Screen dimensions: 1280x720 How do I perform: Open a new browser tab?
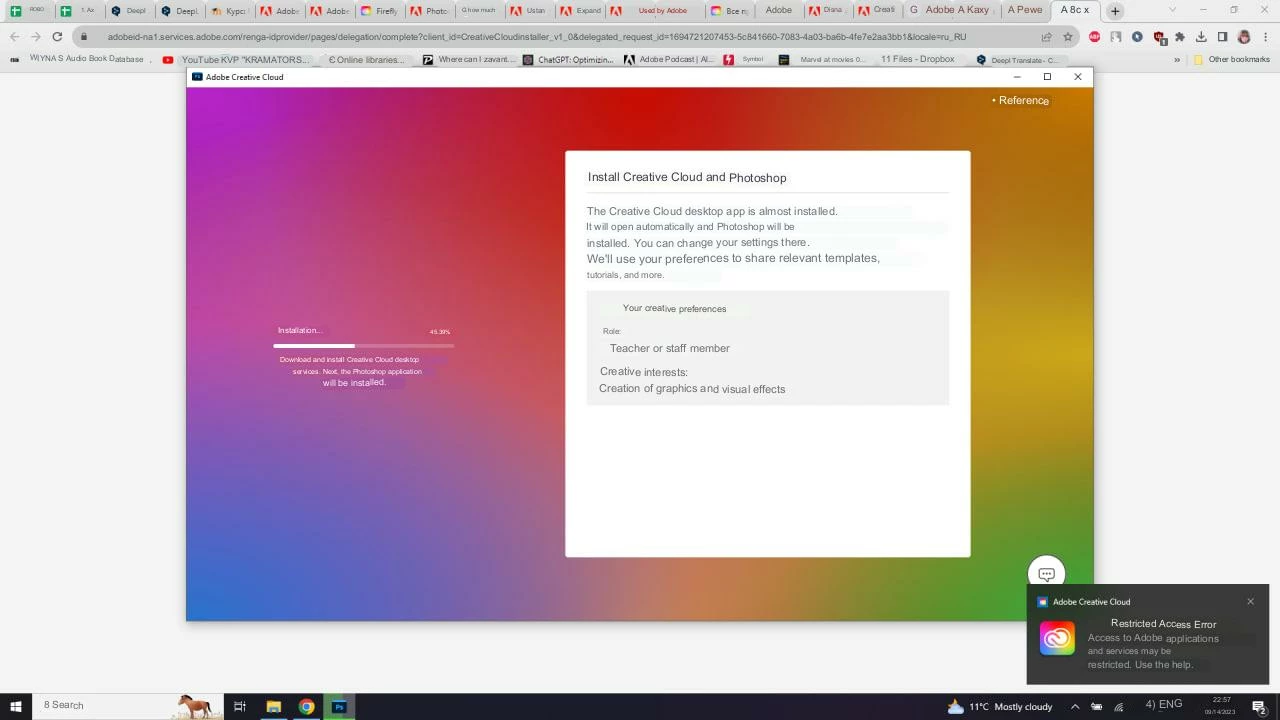coord(1115,11)
